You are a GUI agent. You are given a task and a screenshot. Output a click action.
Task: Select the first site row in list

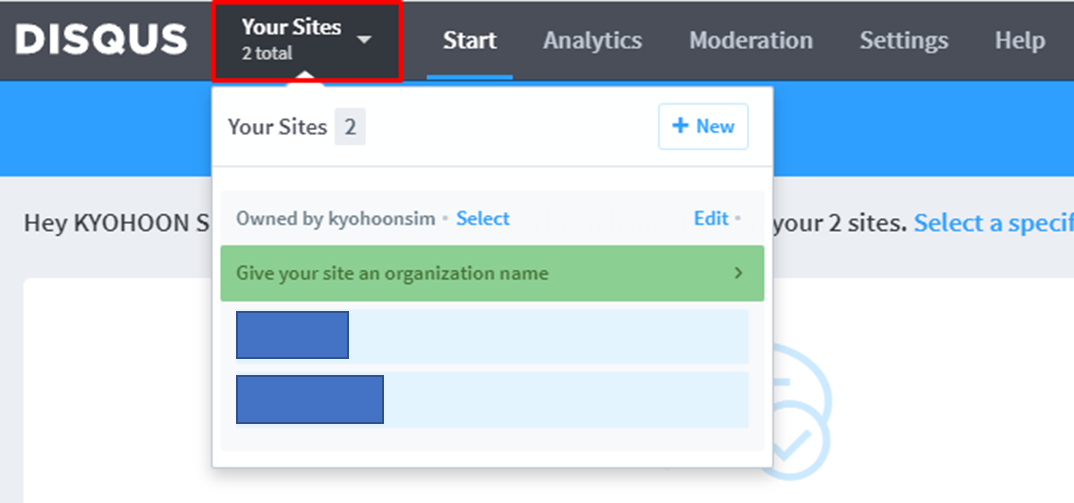tap(492, 336)
